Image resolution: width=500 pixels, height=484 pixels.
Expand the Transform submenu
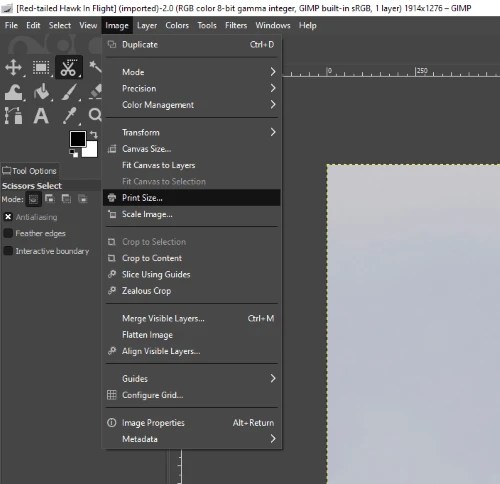[x=191, y=132]
